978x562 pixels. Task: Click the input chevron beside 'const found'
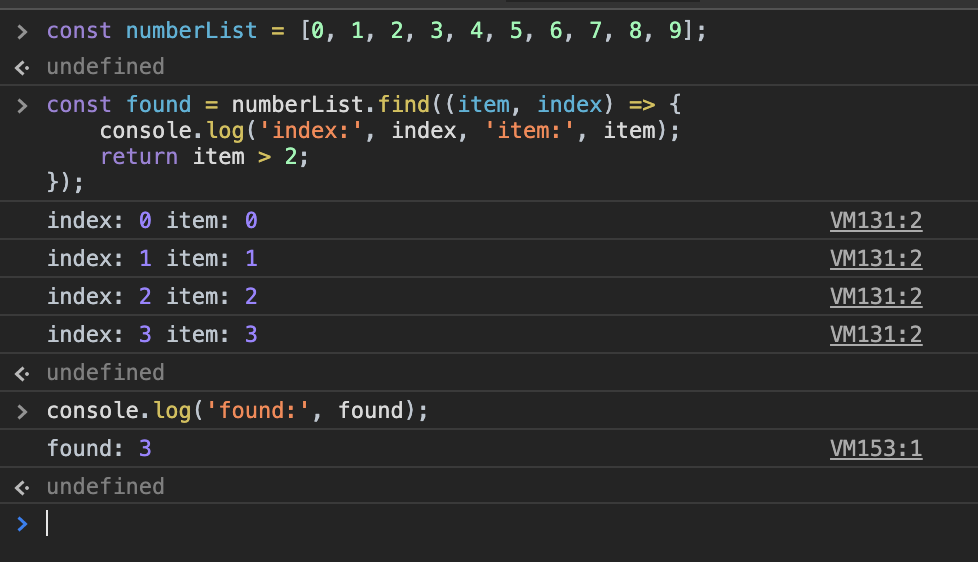click(22, 105)
